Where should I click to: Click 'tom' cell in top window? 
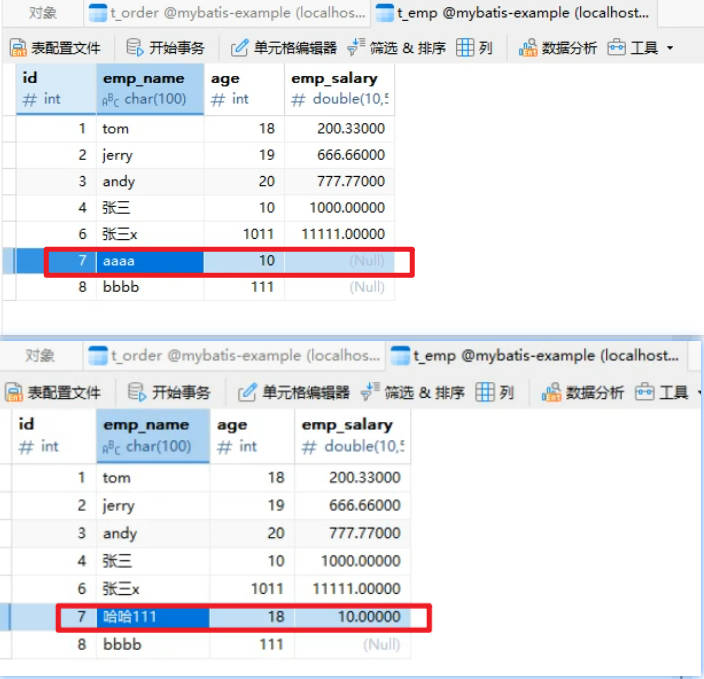click(150, 129)
